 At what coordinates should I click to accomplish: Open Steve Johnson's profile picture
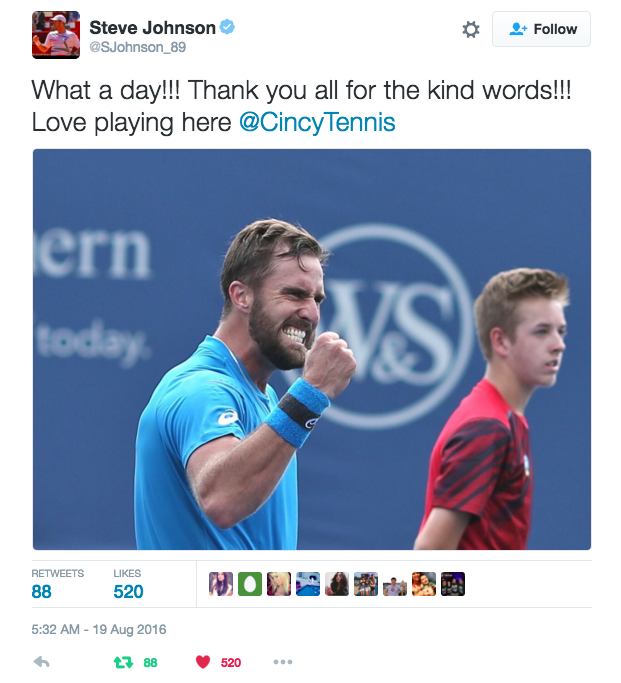pyautogui.click(x=56, y=35)
